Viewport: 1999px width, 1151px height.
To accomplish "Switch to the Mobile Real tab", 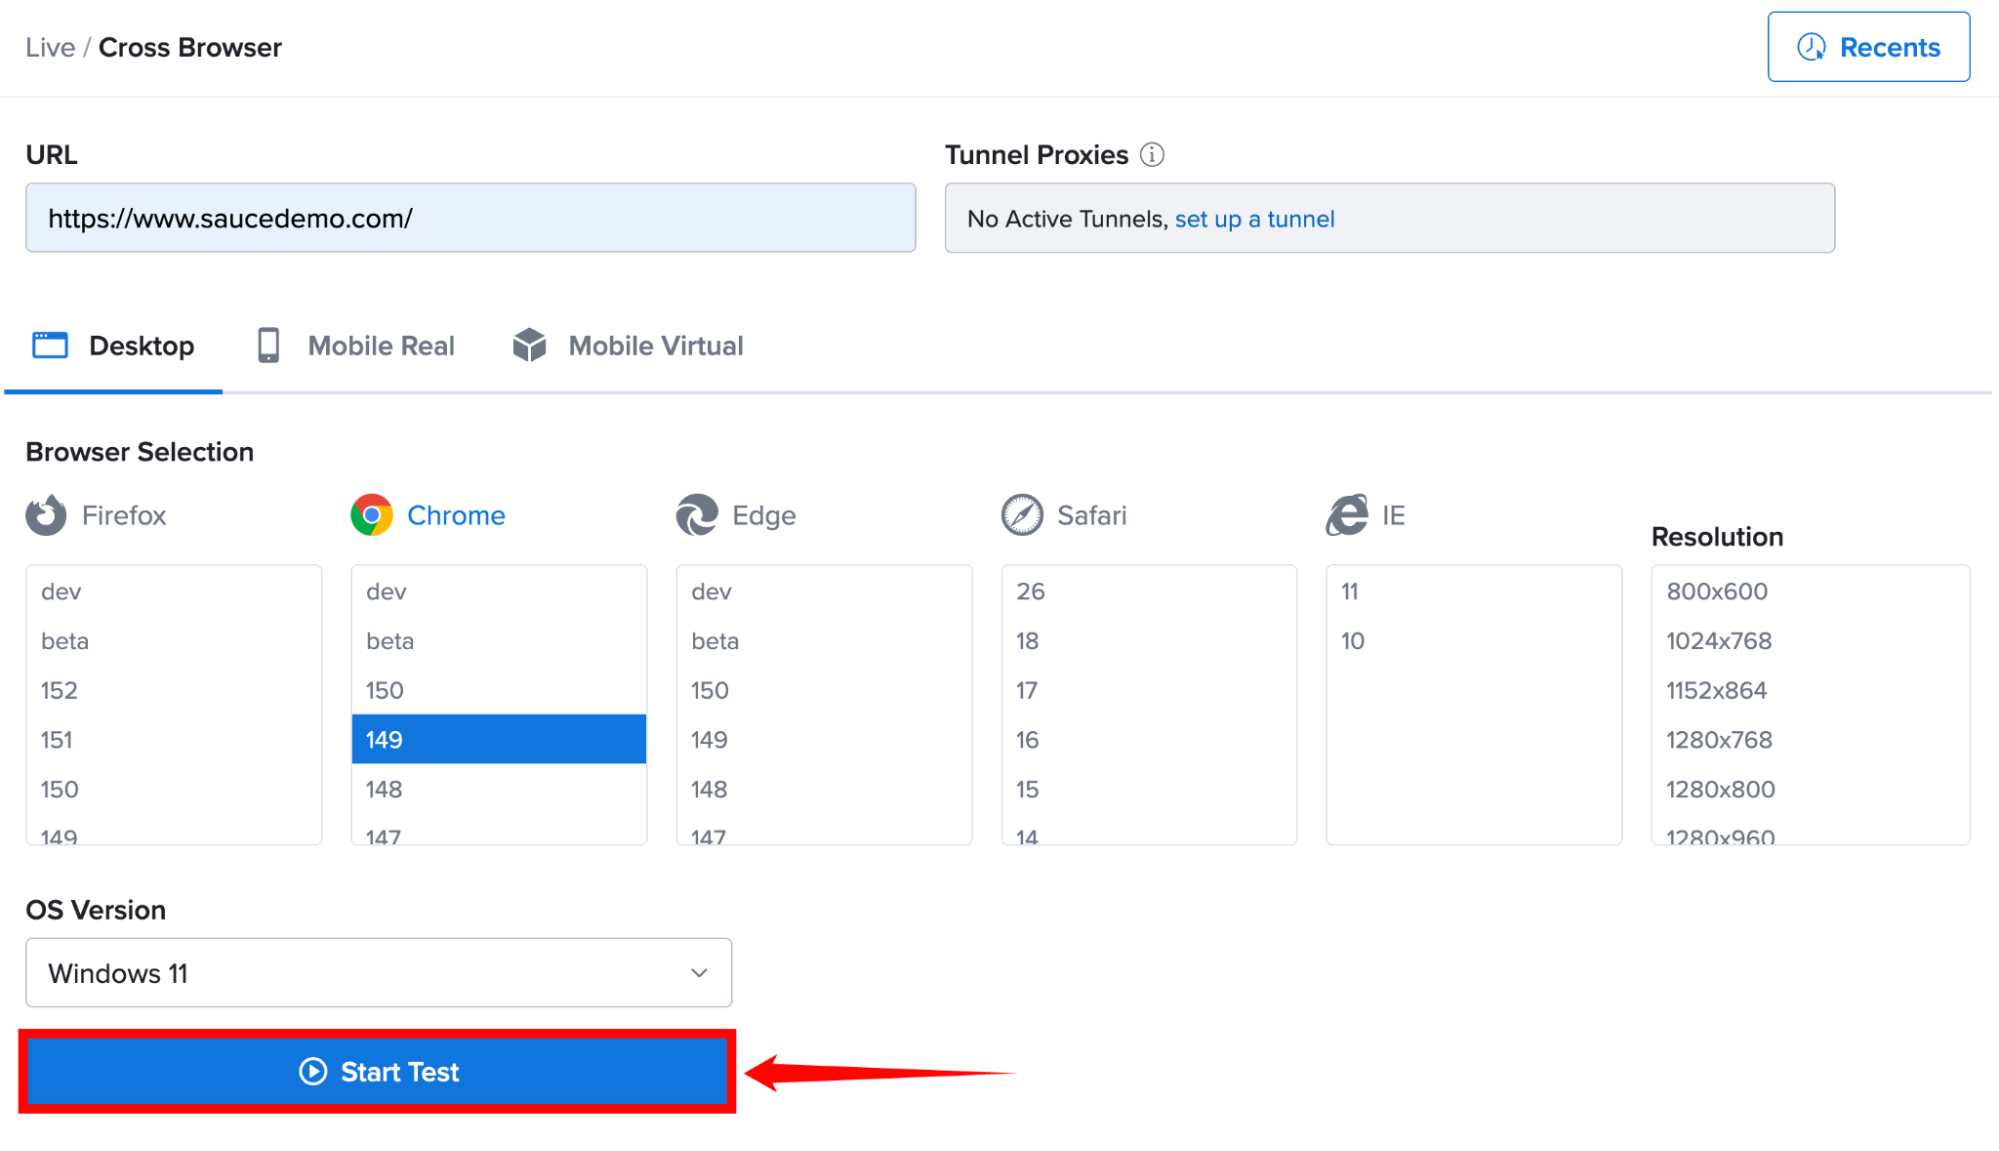I will pos(356,346).
